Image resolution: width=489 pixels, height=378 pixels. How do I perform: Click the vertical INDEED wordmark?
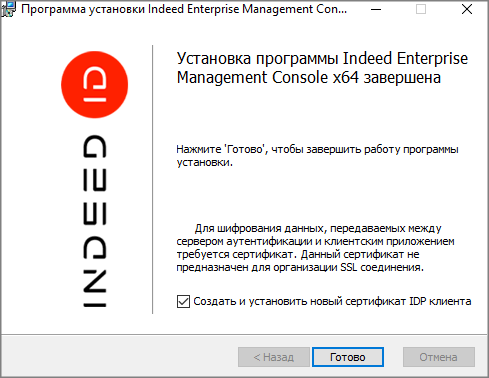(95, 221)
